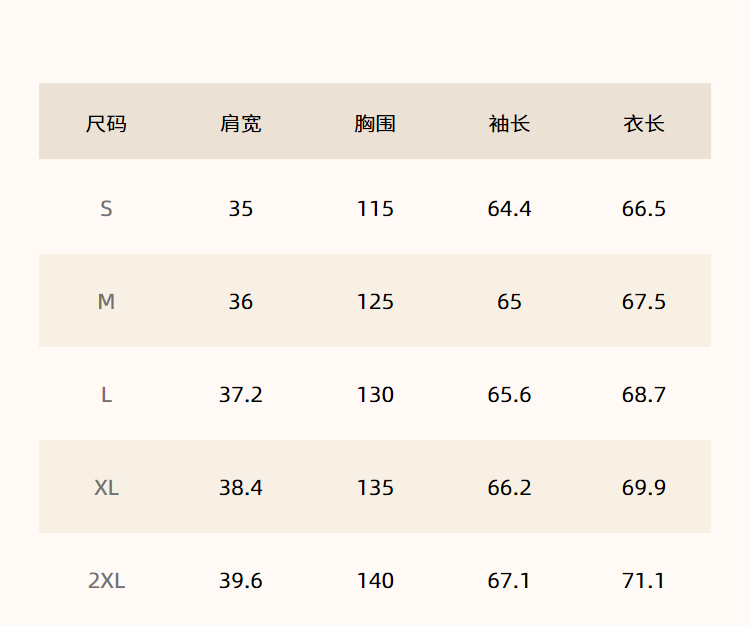Click the sleeve length value 64.4
This screenshot has width=750, height=626.
point(509,209)
